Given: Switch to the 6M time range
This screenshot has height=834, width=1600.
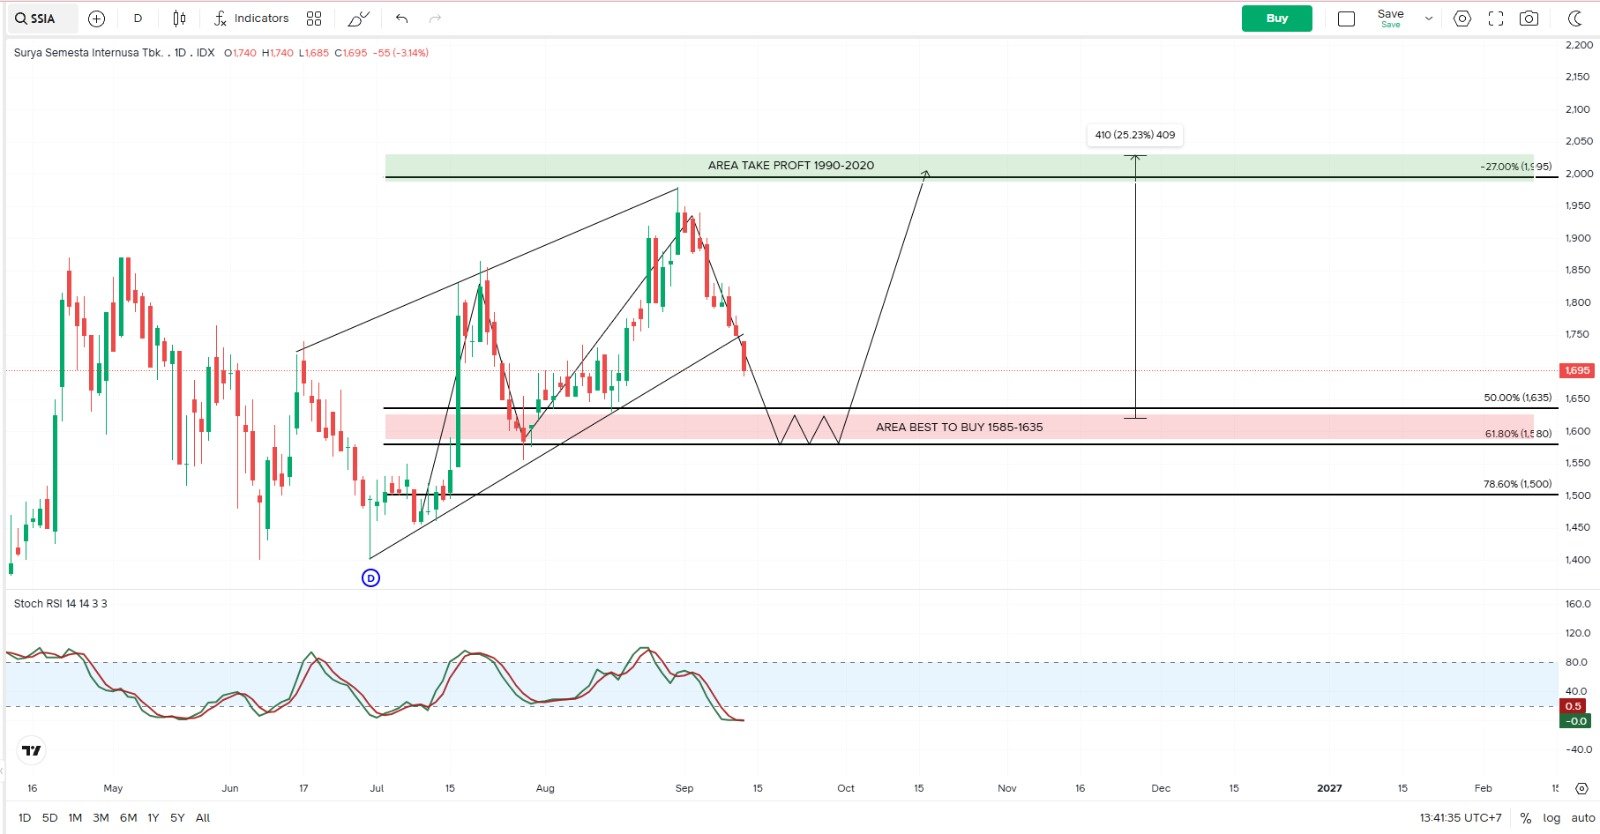Looking at the screenshot, I should [128, 818].
